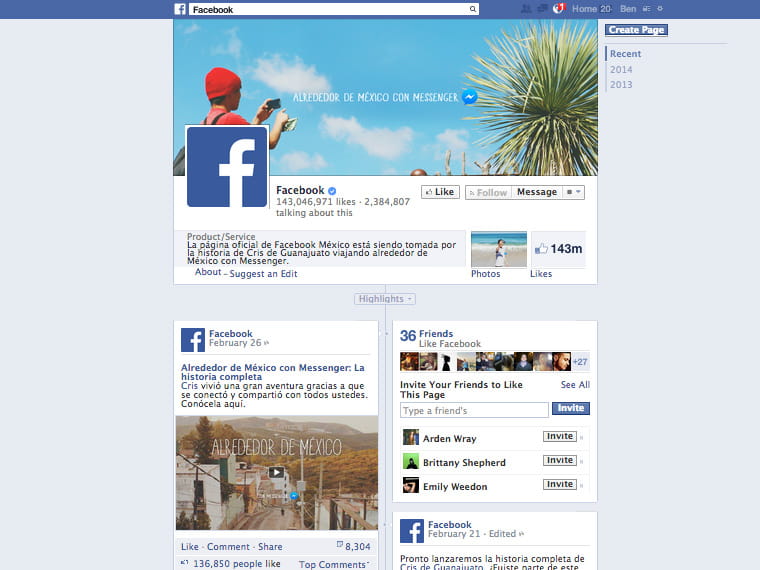Click the Follow button

tap(488, 192)
